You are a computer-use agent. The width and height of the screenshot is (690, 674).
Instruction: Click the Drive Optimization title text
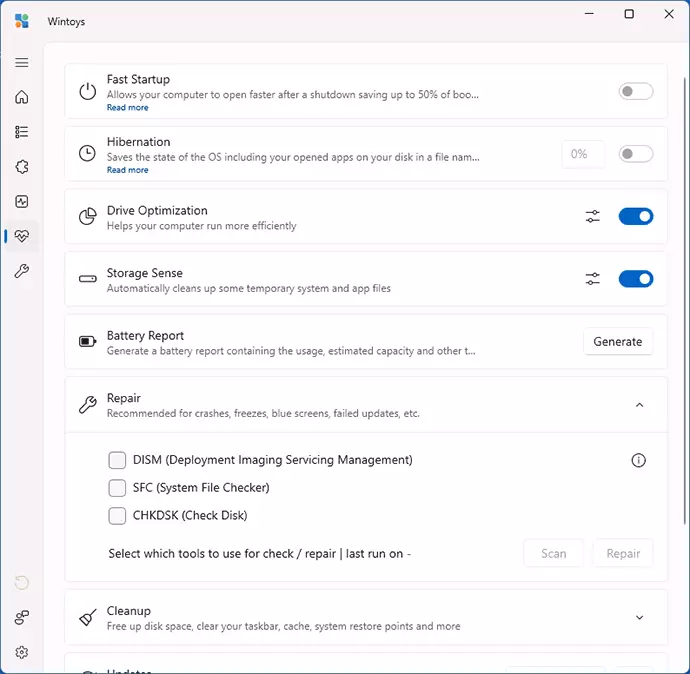(157, 210)
